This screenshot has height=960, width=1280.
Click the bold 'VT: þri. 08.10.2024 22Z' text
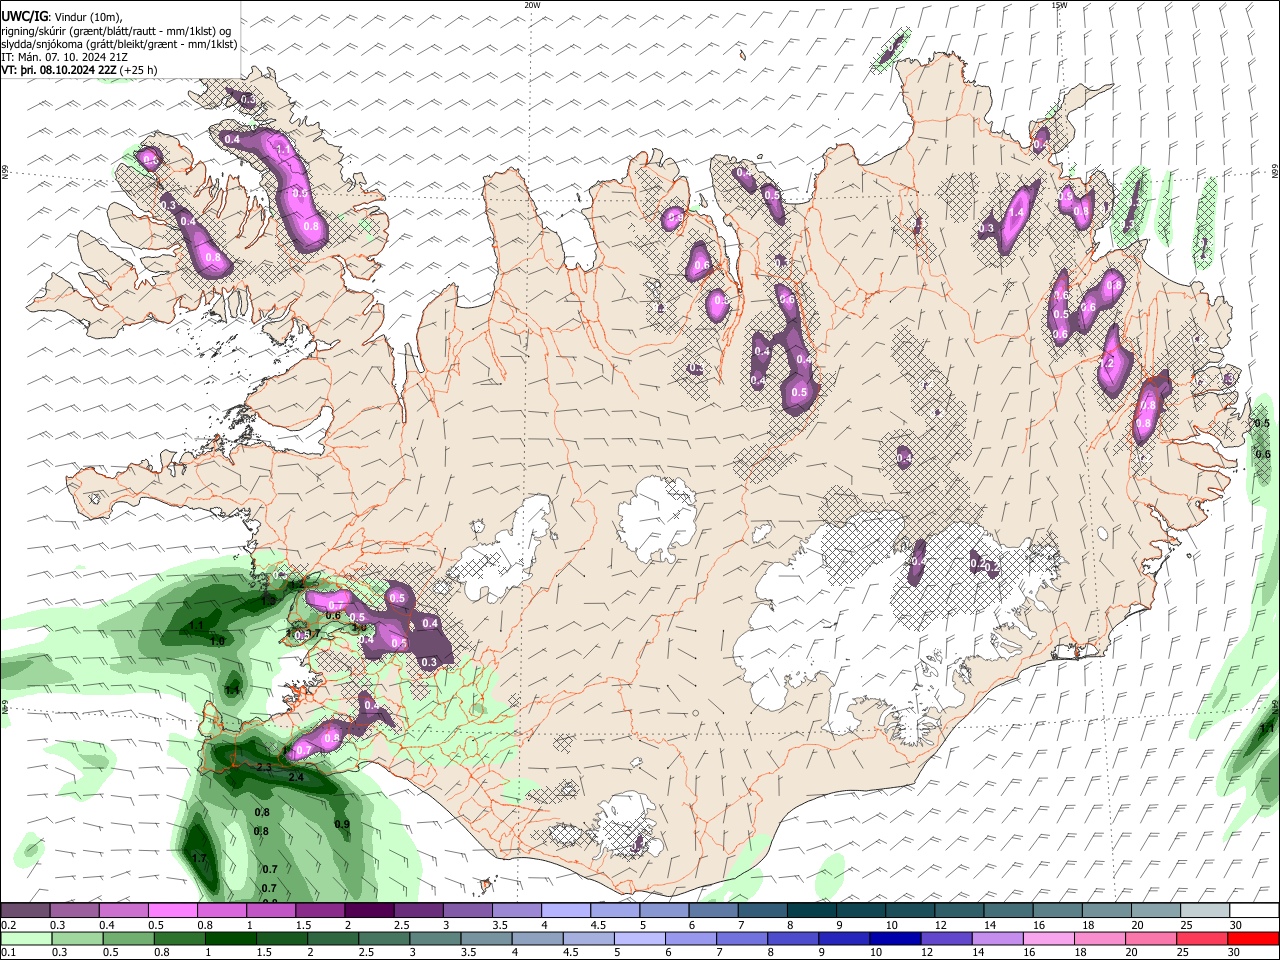point(59,70)
